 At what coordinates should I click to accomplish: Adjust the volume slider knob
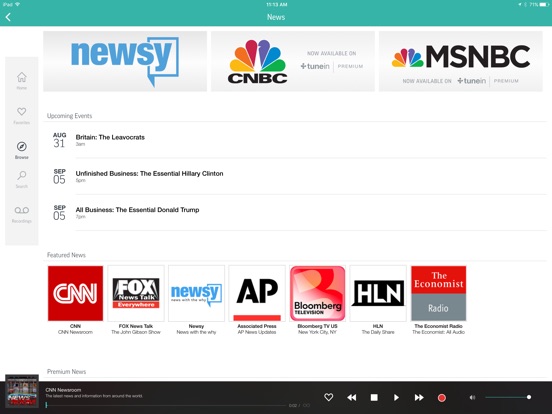coord(529,397)
